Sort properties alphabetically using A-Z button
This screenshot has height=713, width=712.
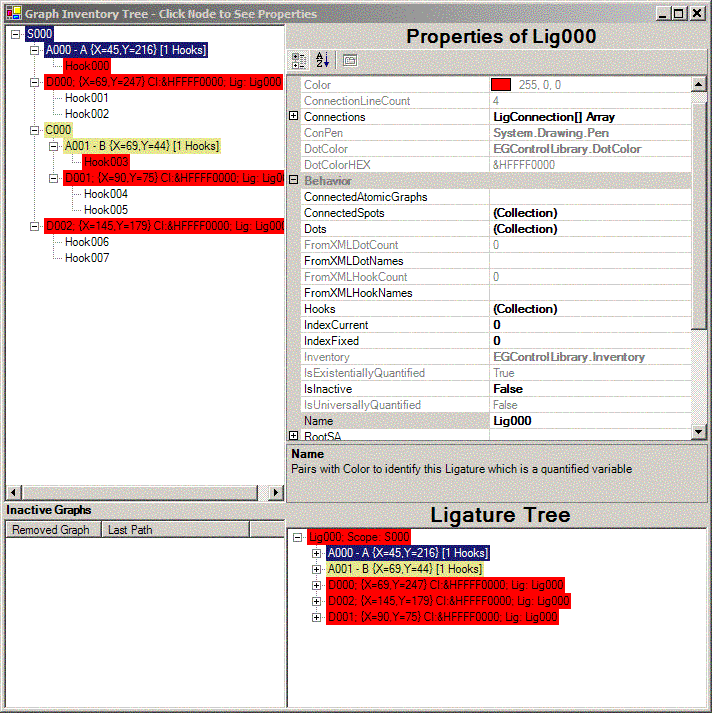coord(322,60)
